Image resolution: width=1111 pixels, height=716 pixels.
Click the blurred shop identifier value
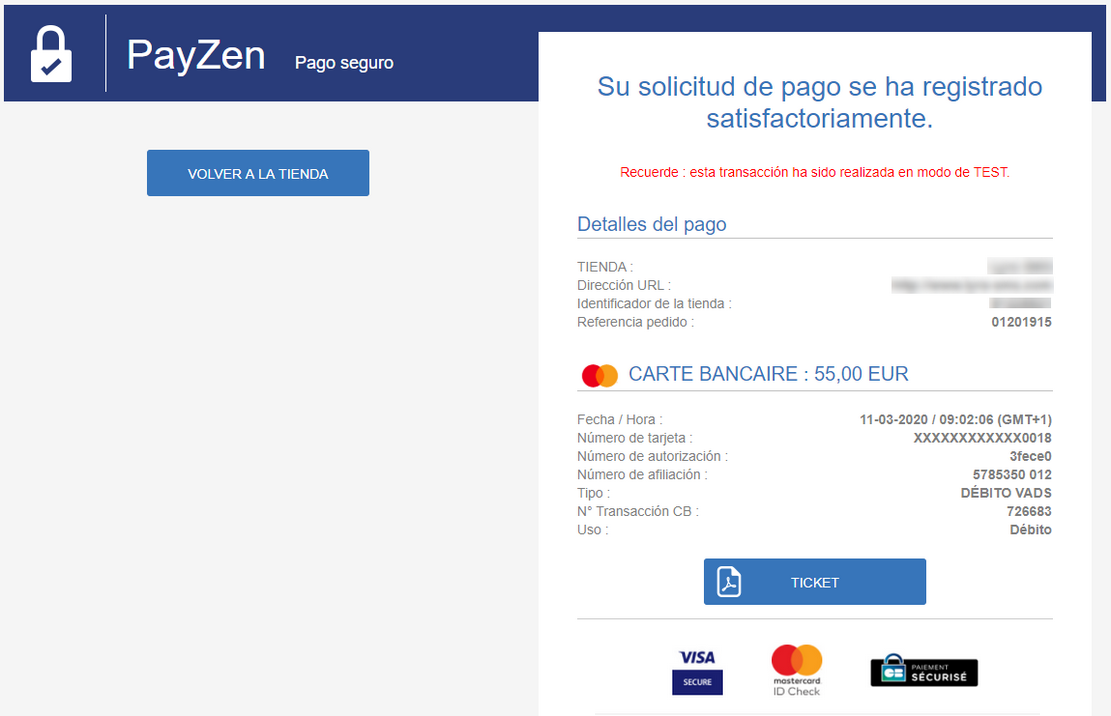[1020, 303]
